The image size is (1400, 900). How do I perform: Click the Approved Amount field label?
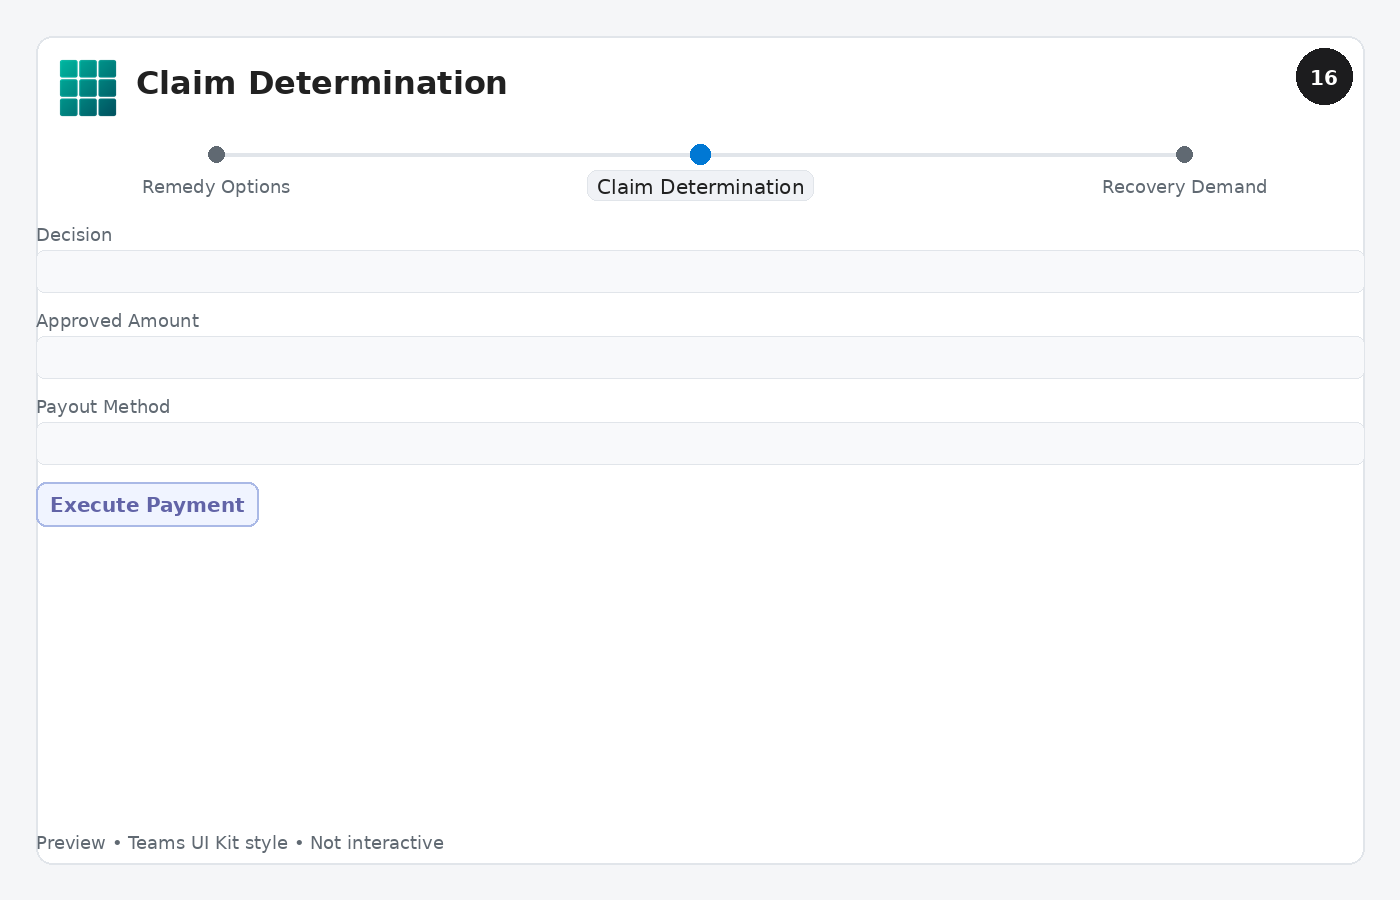click(117, 321)
